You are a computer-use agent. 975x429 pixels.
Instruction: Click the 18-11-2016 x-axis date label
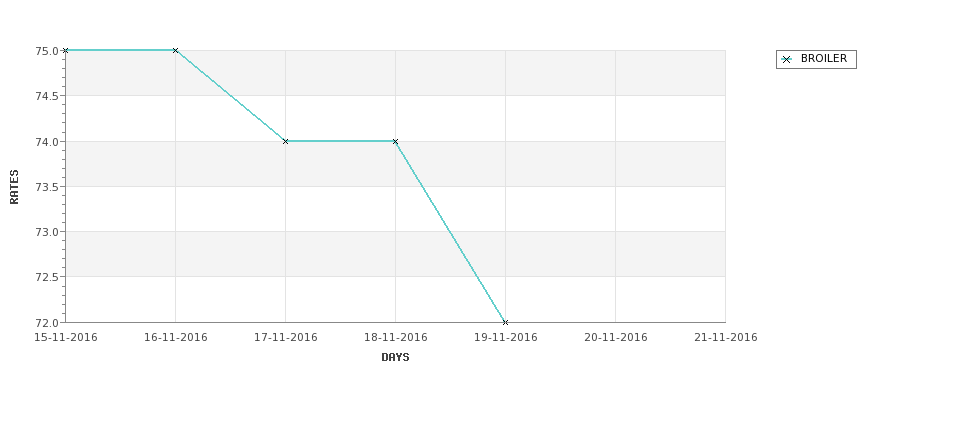pos(395,338)
